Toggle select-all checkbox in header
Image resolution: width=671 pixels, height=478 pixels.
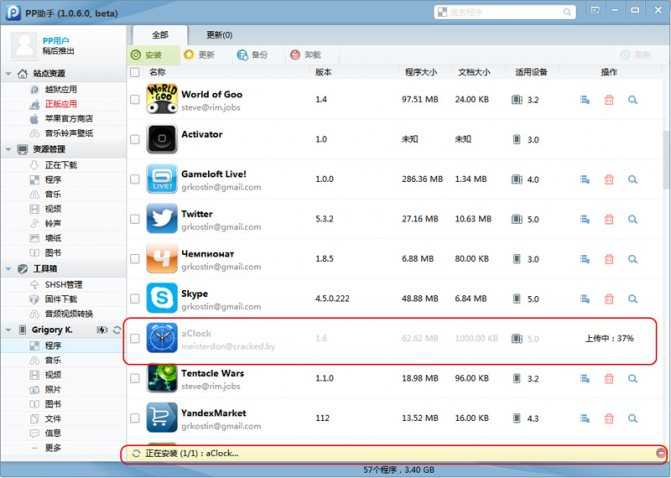coord(135,72)
